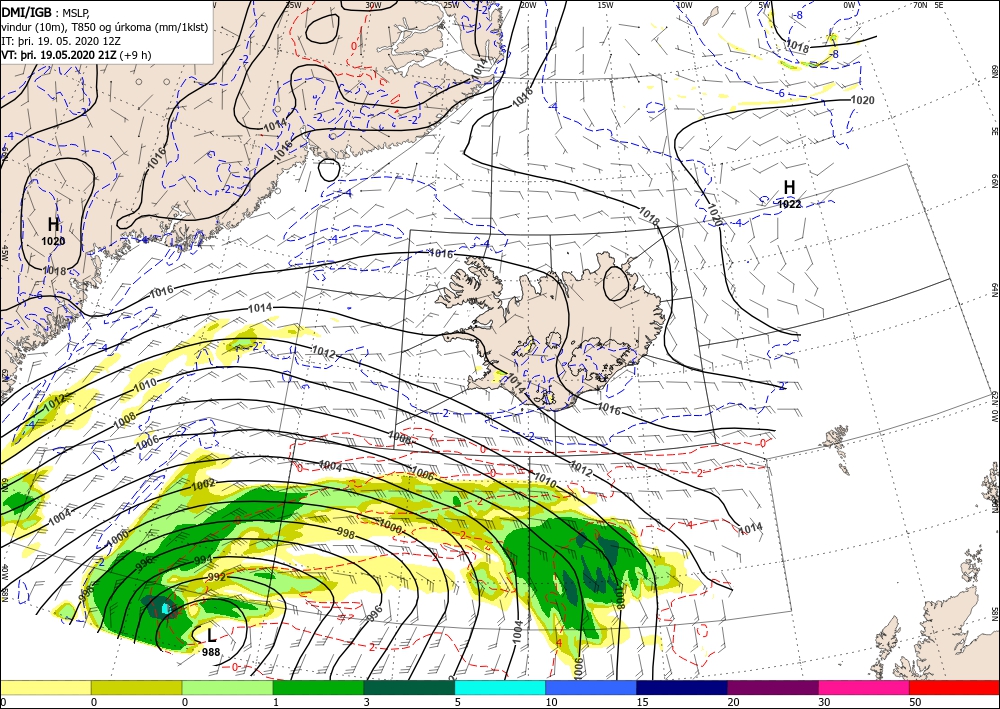Click the H marker over Greenland
1000x709 pixels.
[x=54, y=224]
